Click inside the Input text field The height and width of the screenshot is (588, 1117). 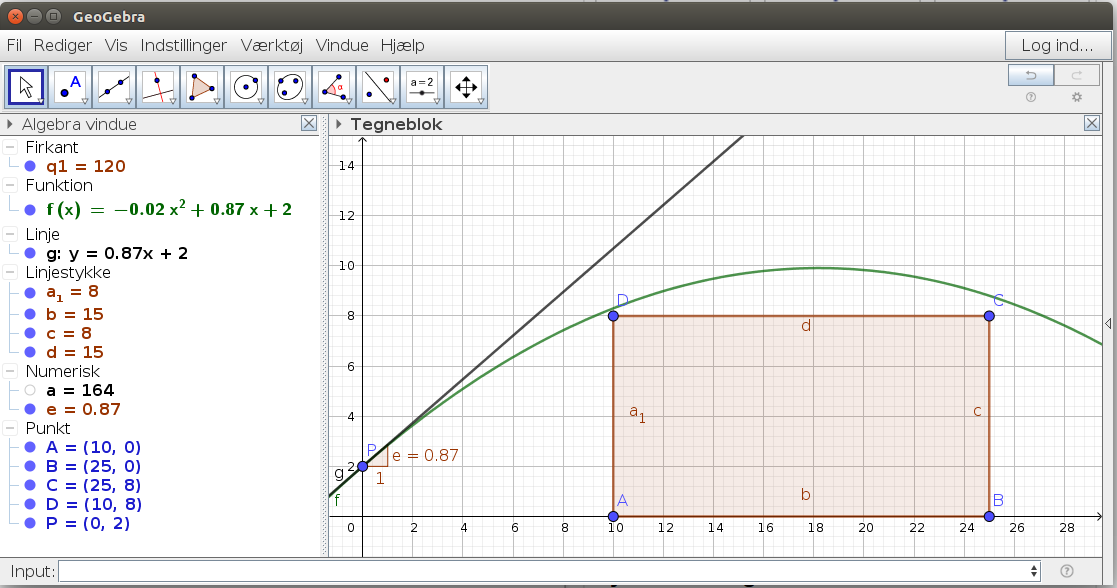(x=545, y=571)
